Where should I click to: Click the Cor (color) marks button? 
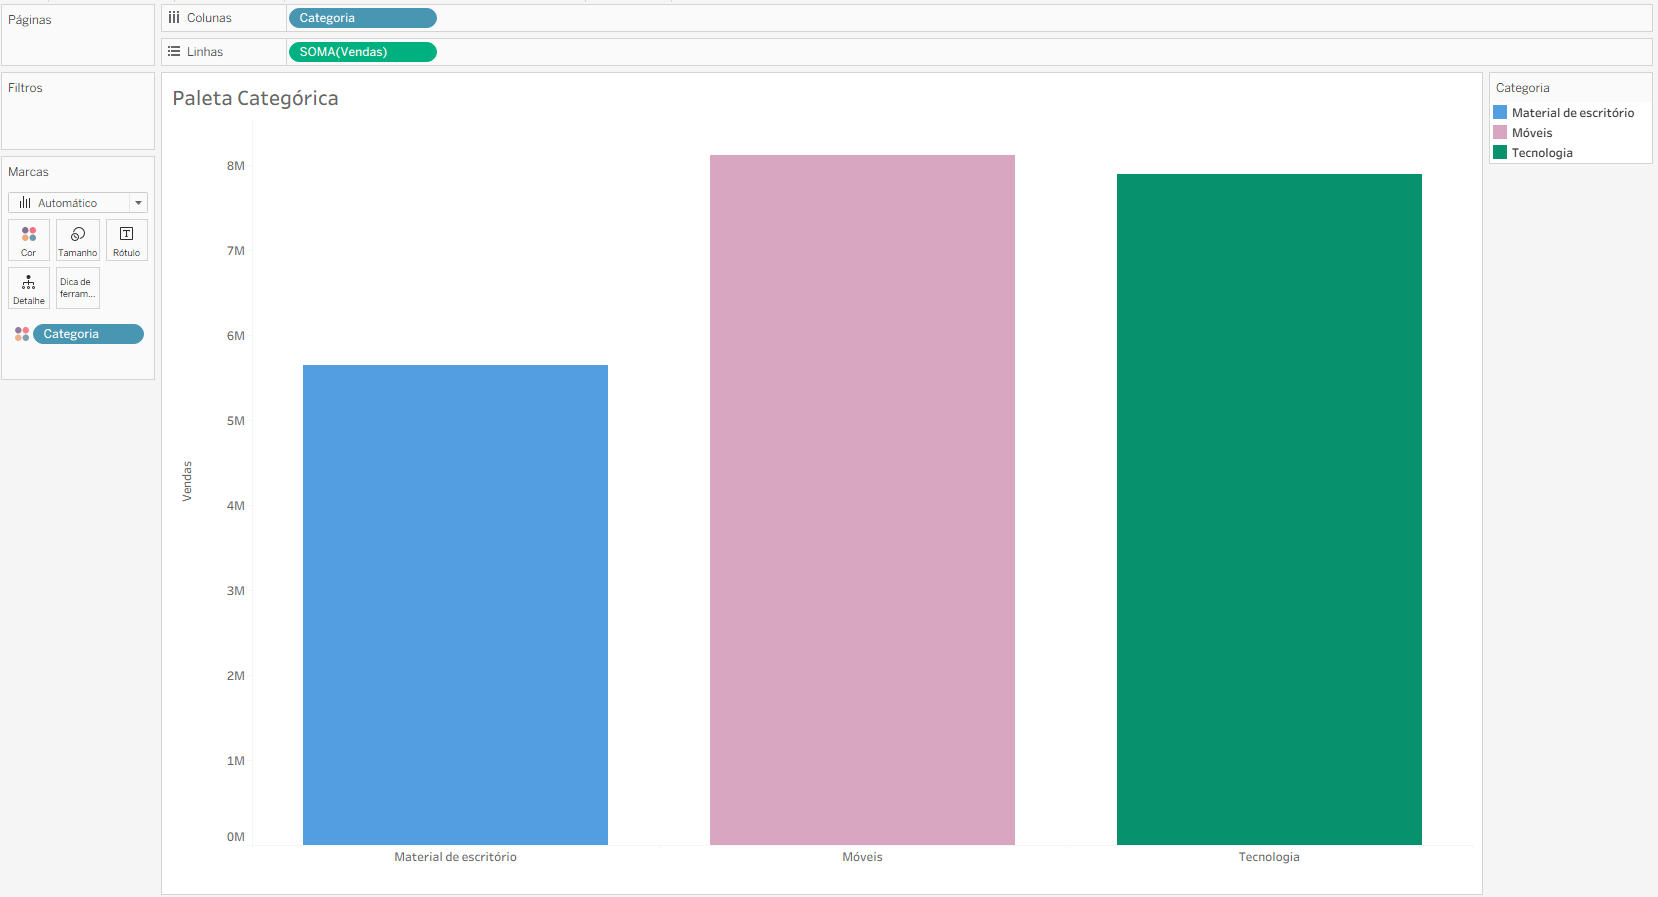[29, 240]
